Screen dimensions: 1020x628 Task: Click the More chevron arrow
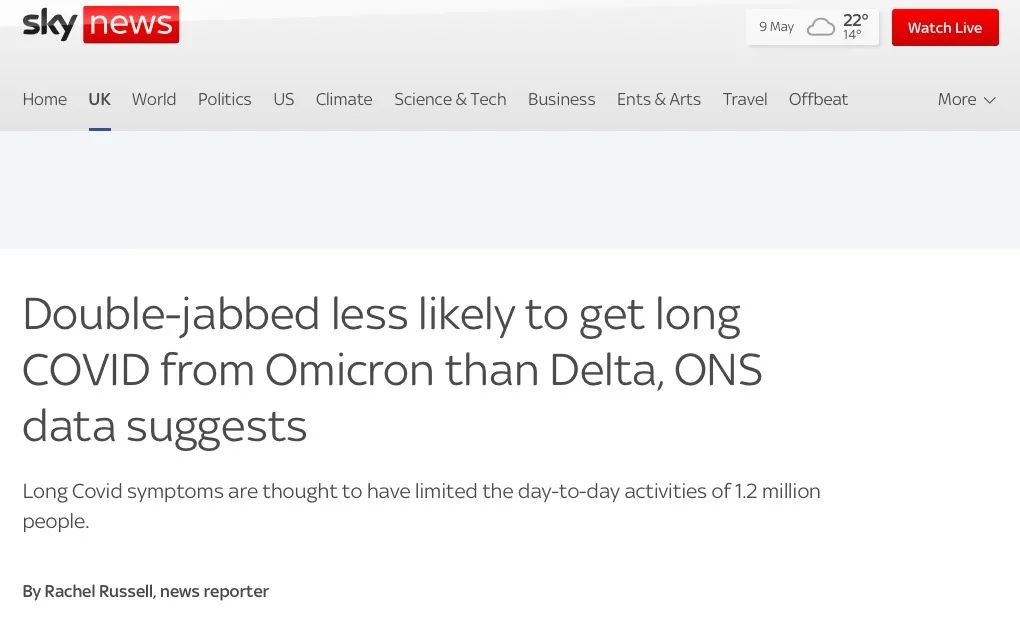(990, 100)
